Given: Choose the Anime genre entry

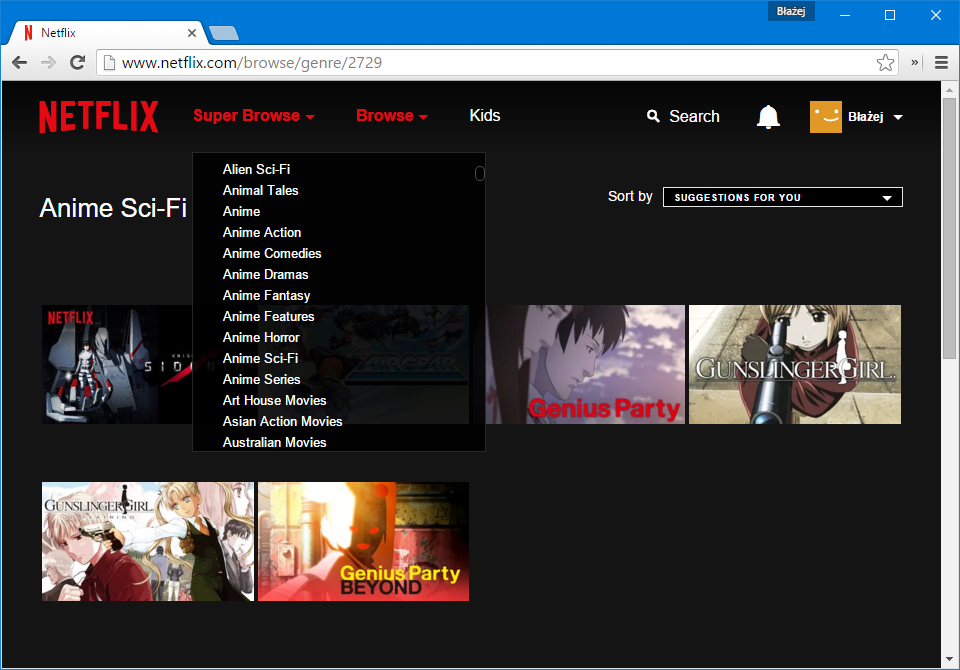Looking at the screenshot, I should pyautogui.click(x=241, y=211).
